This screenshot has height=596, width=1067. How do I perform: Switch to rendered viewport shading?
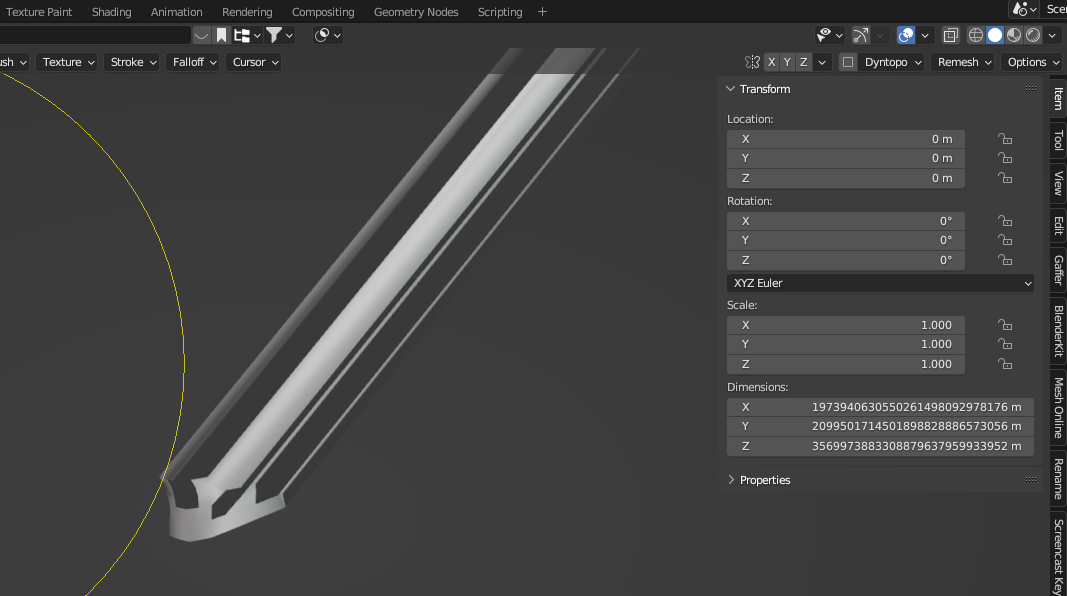point(1033,35)
